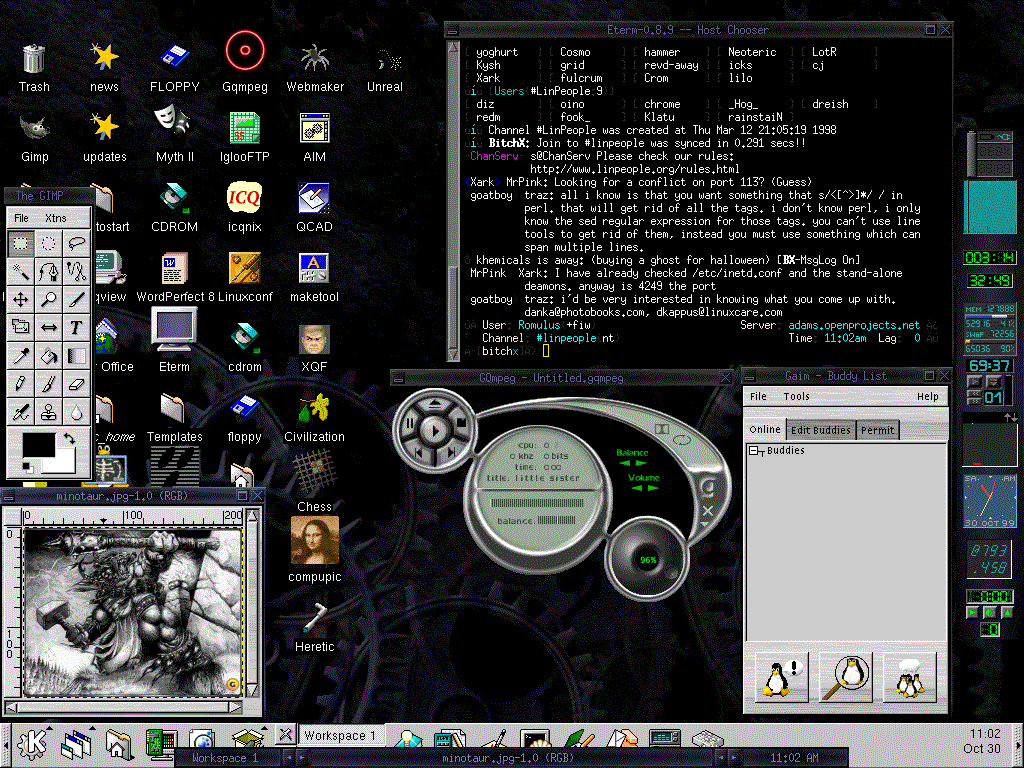Pick the Fuzzy Select magic wand tool
The width and height of the screenshot is (1024, 768).
click(20, 271)
